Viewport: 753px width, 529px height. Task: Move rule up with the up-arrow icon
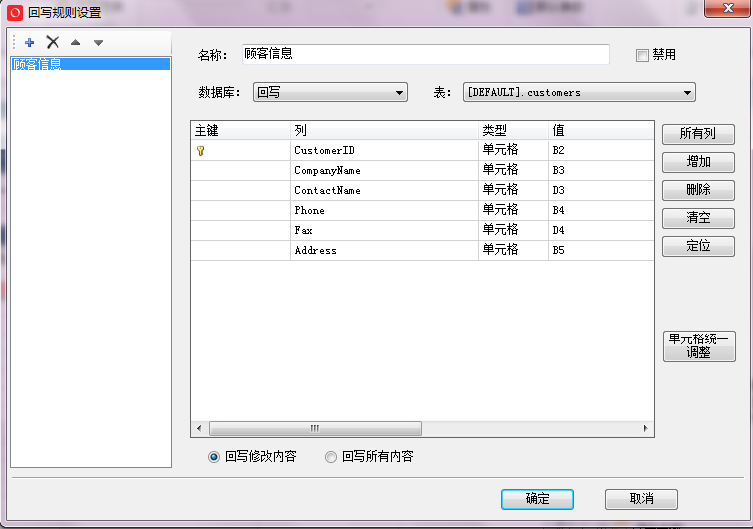point(75,42)
